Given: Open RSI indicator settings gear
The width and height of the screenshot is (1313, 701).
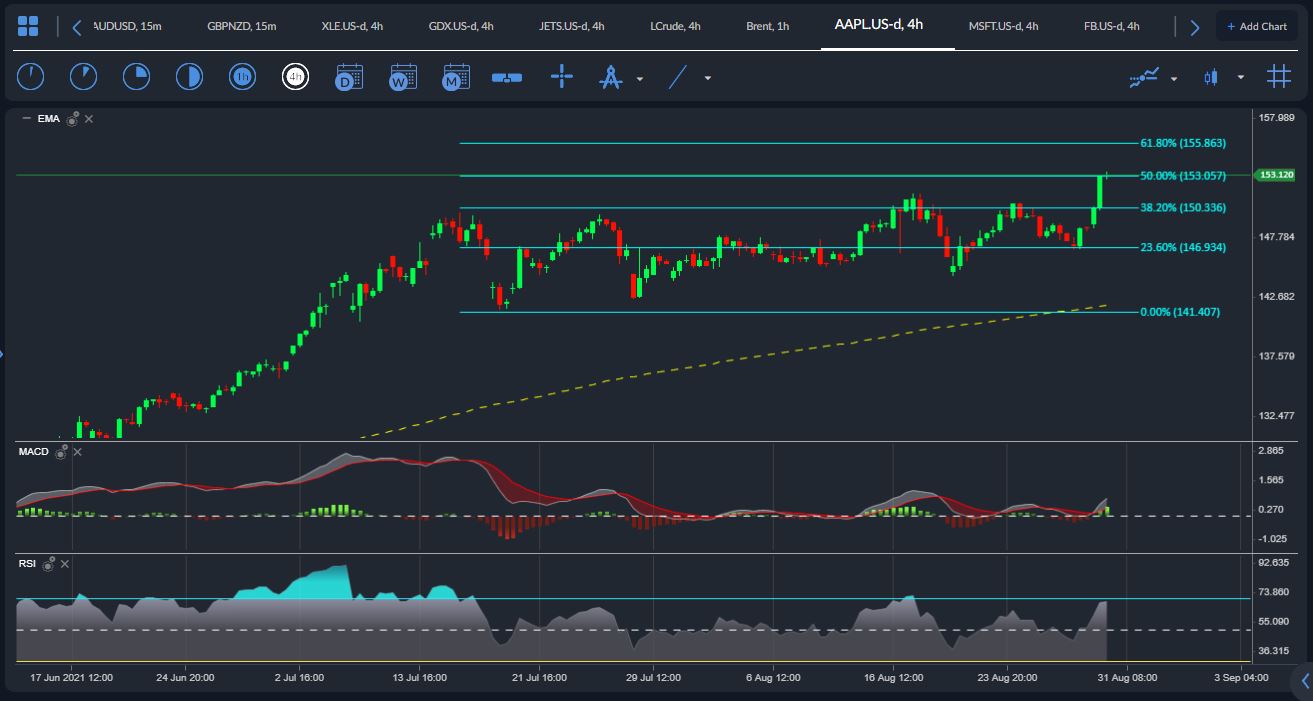Looking at the screenshot, I should [x=48, y=564].
